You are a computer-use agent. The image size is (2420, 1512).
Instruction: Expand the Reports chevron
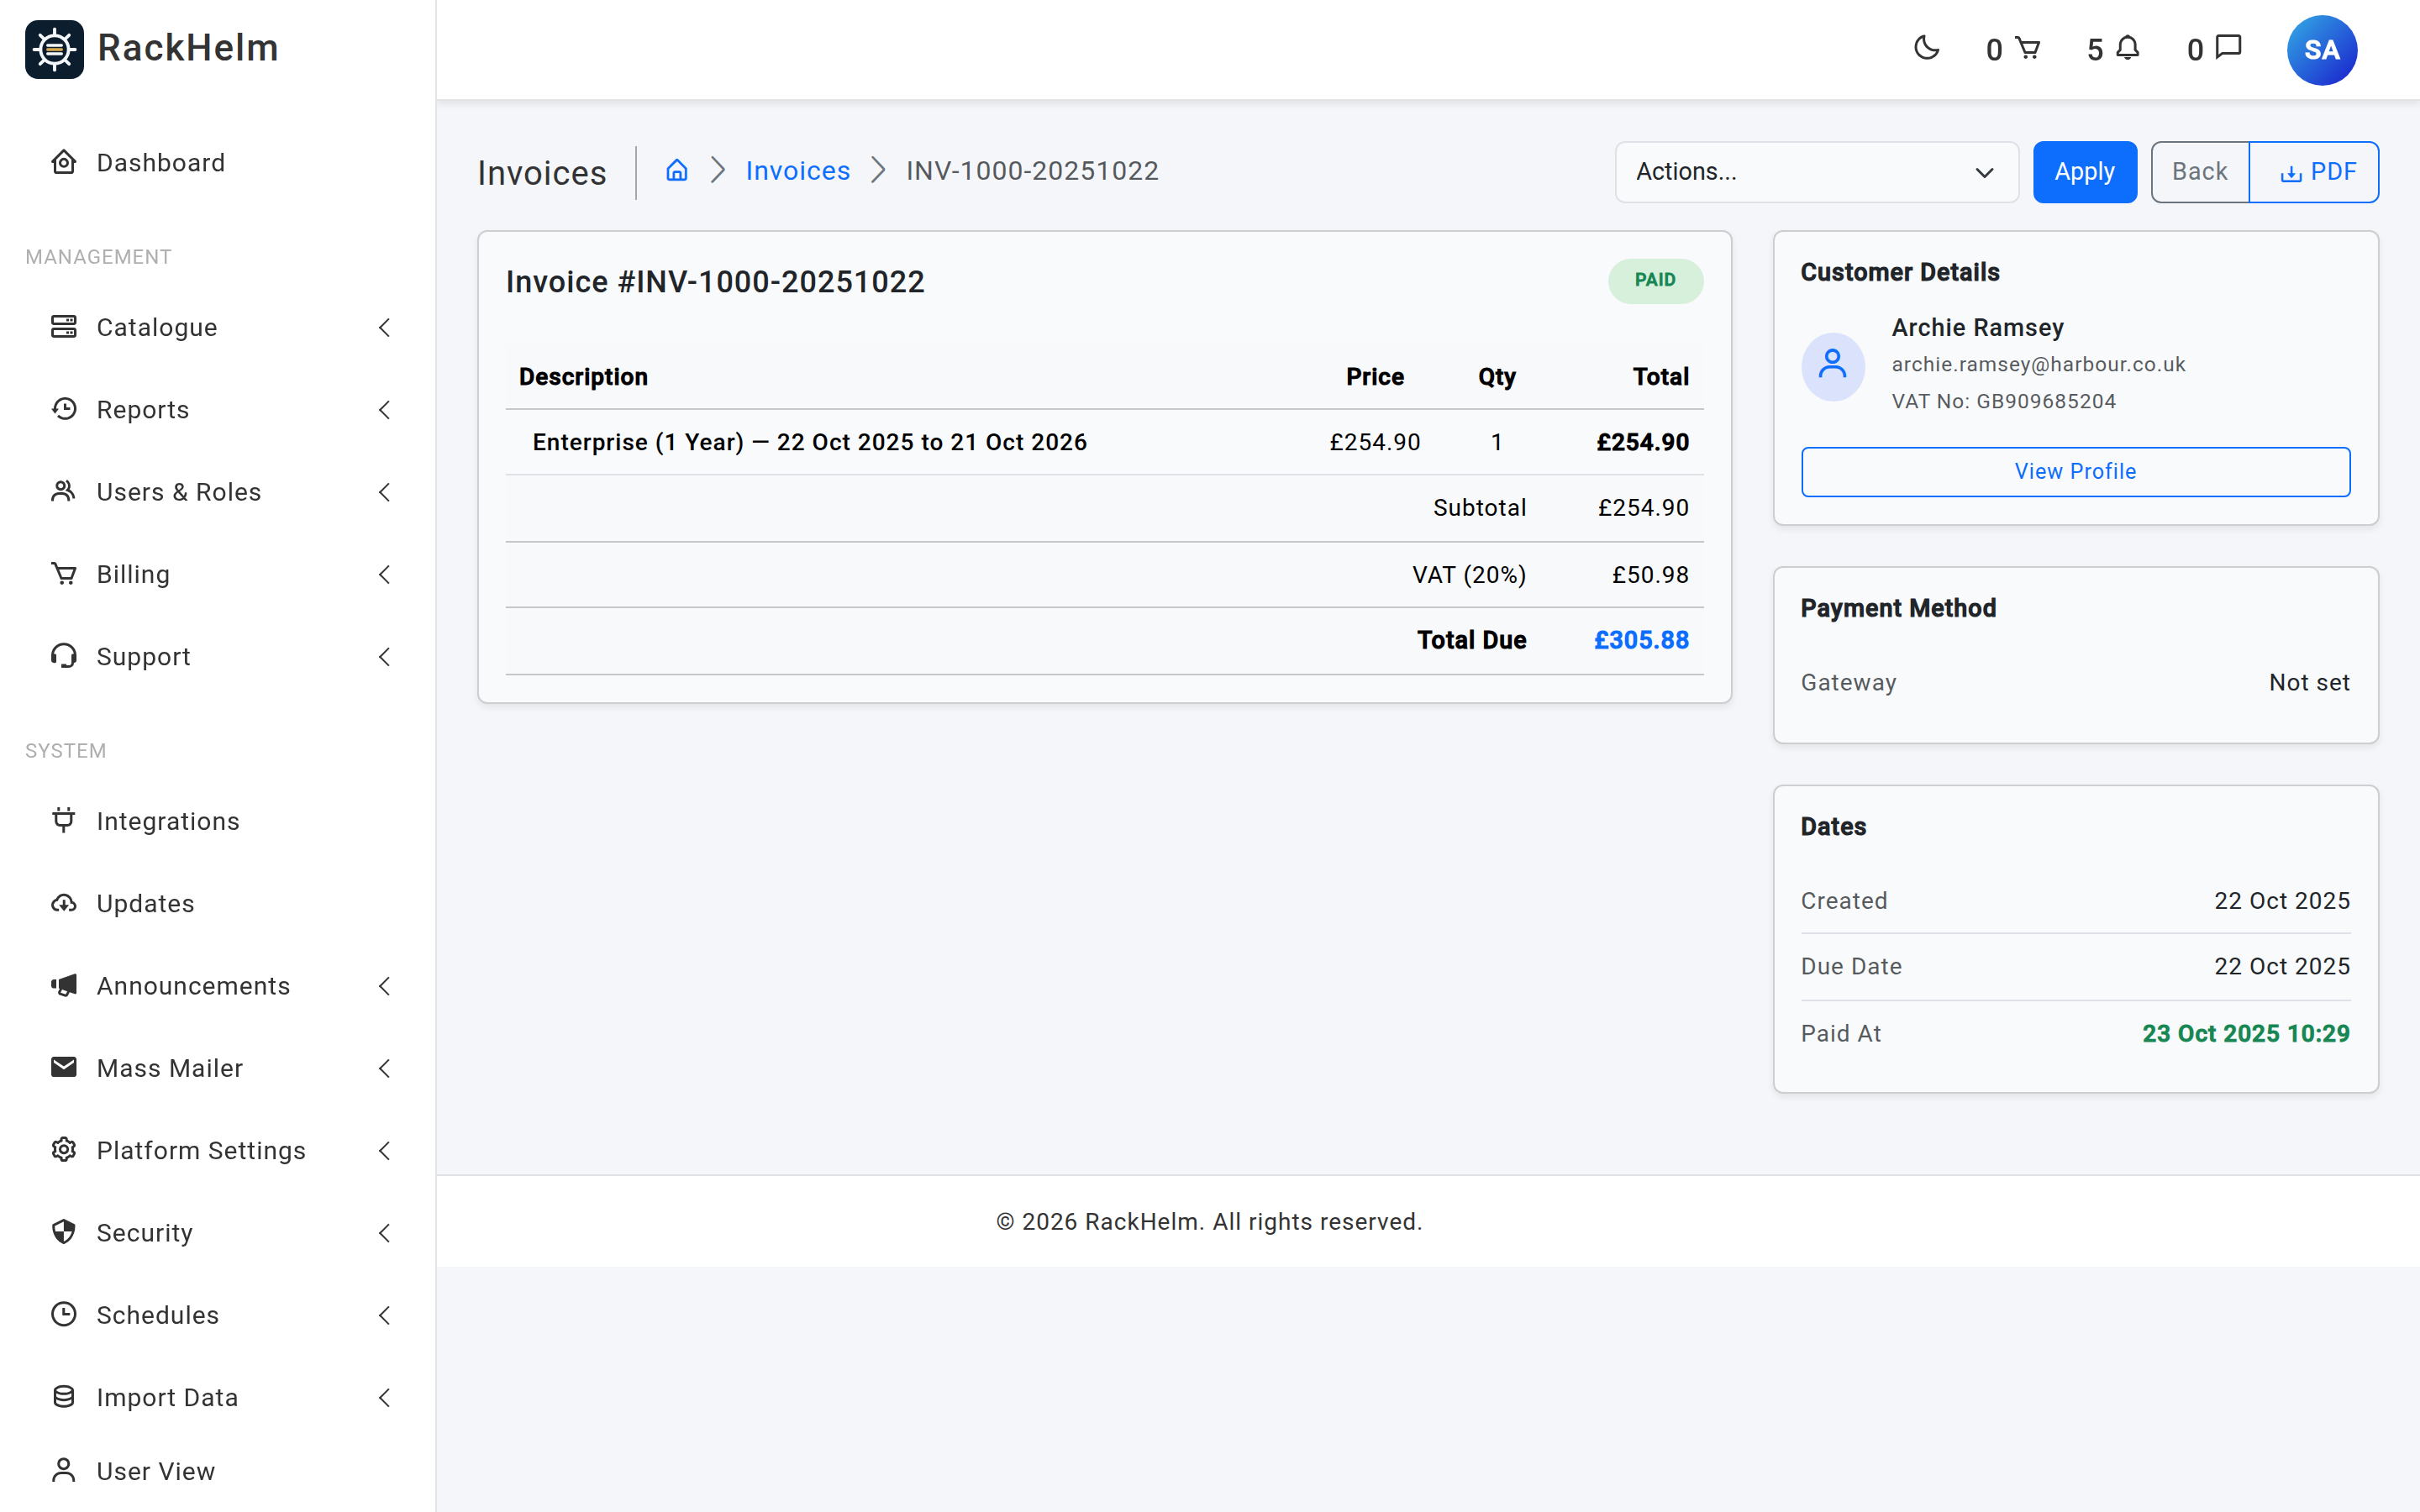[384, 409]
